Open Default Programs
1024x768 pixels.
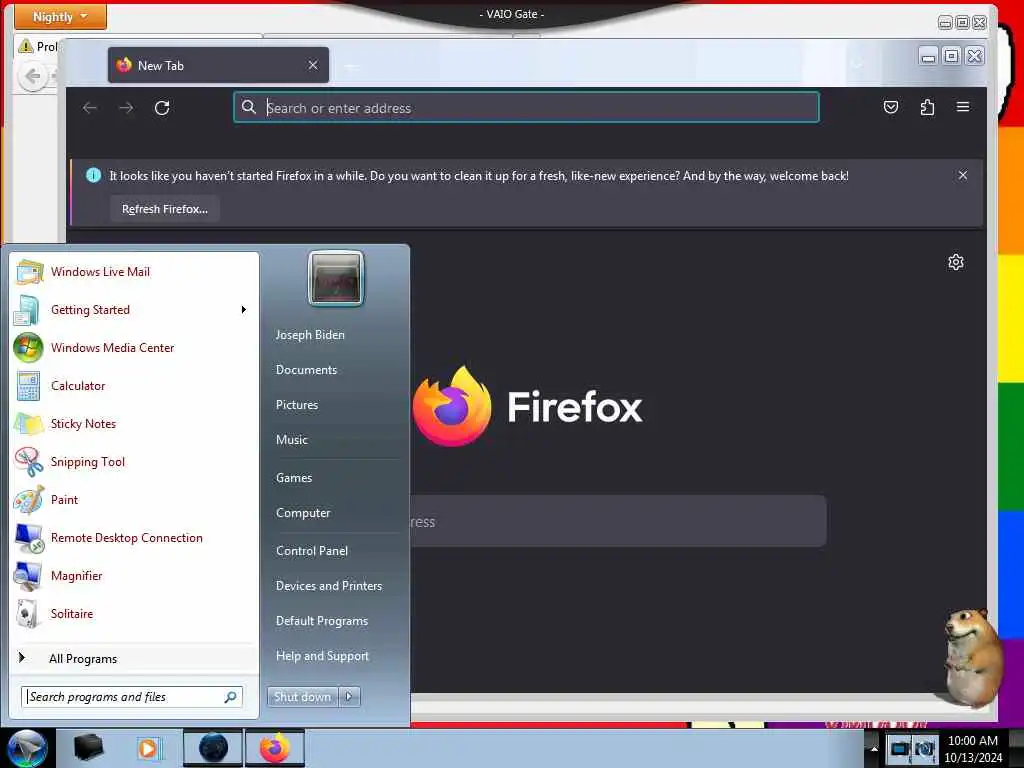pos(321,620)
